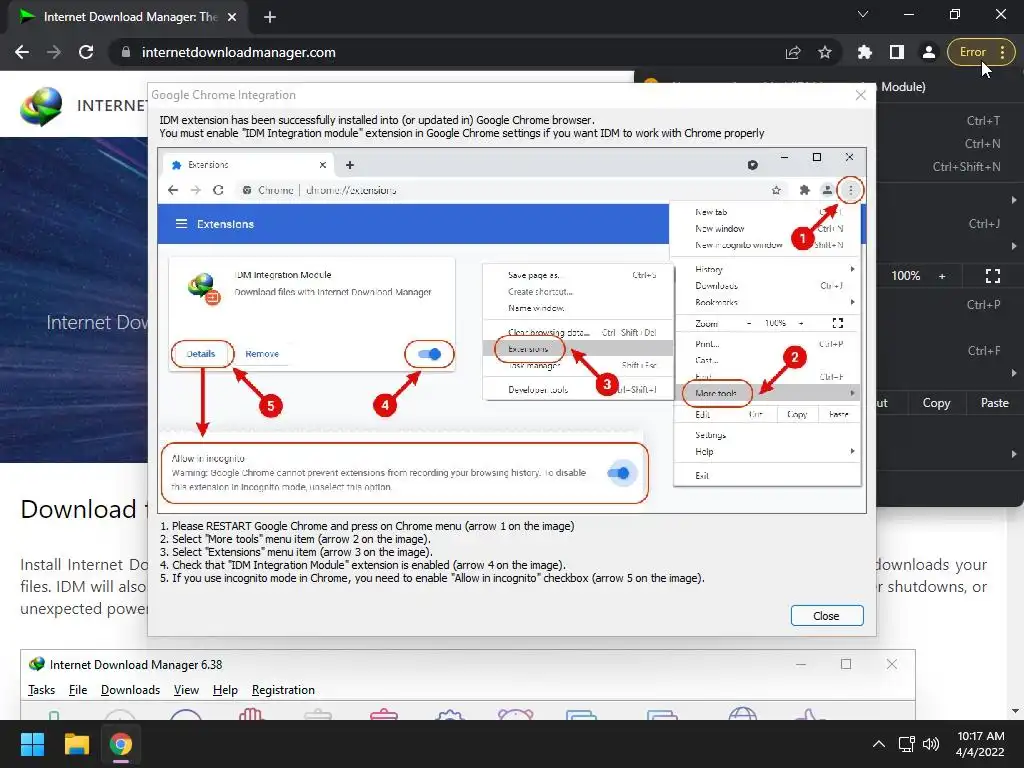Open Help menu in IDM 6.38 window image
This screenshot has height=768, width=1024.
(x=225, y=690)
